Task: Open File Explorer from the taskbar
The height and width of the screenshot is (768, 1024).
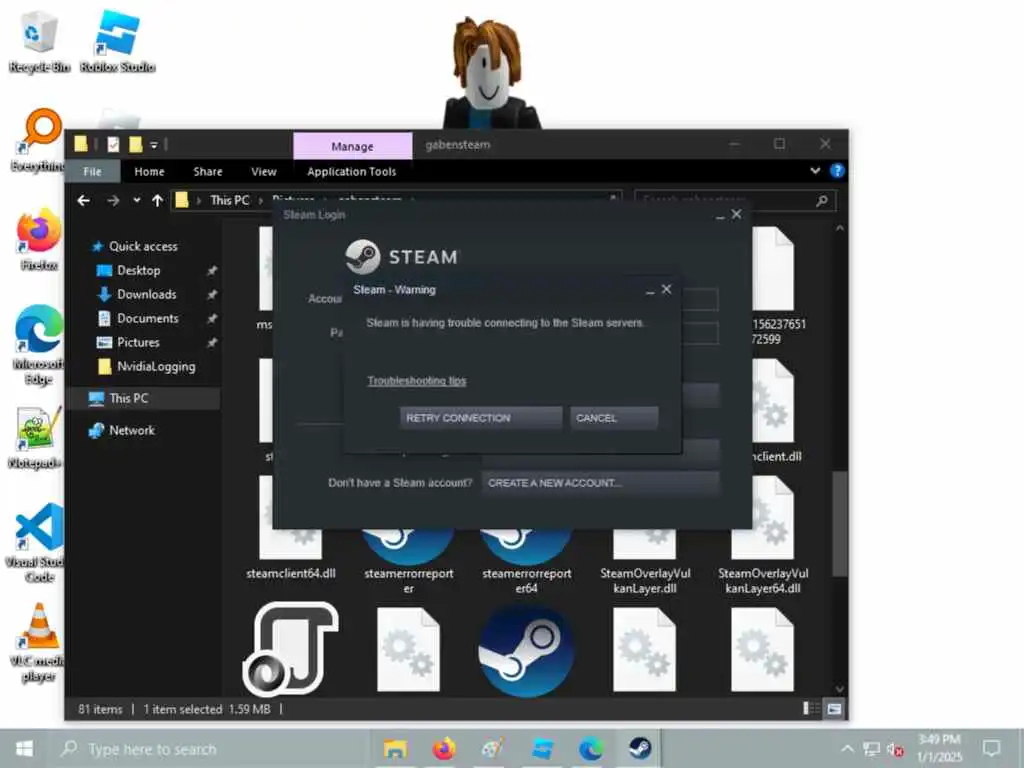Action: 395,748
